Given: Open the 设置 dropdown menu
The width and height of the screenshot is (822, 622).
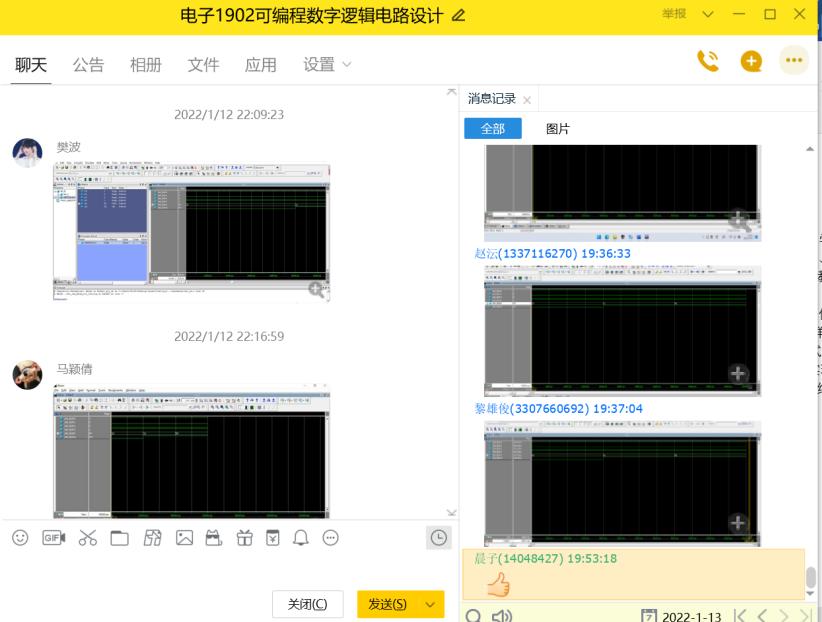Looking at the screenshot, I should coord(327,65).
